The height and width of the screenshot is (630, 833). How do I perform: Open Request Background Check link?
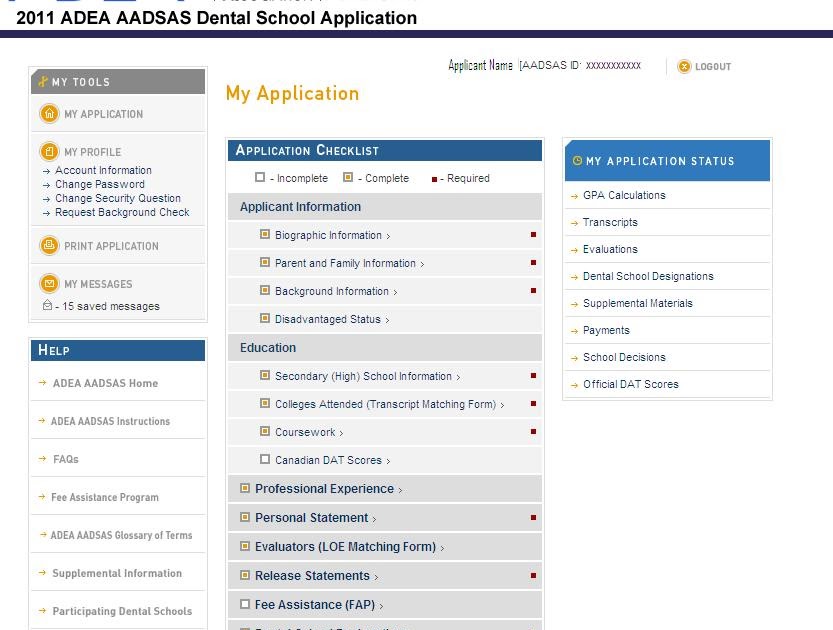point(122,212)
